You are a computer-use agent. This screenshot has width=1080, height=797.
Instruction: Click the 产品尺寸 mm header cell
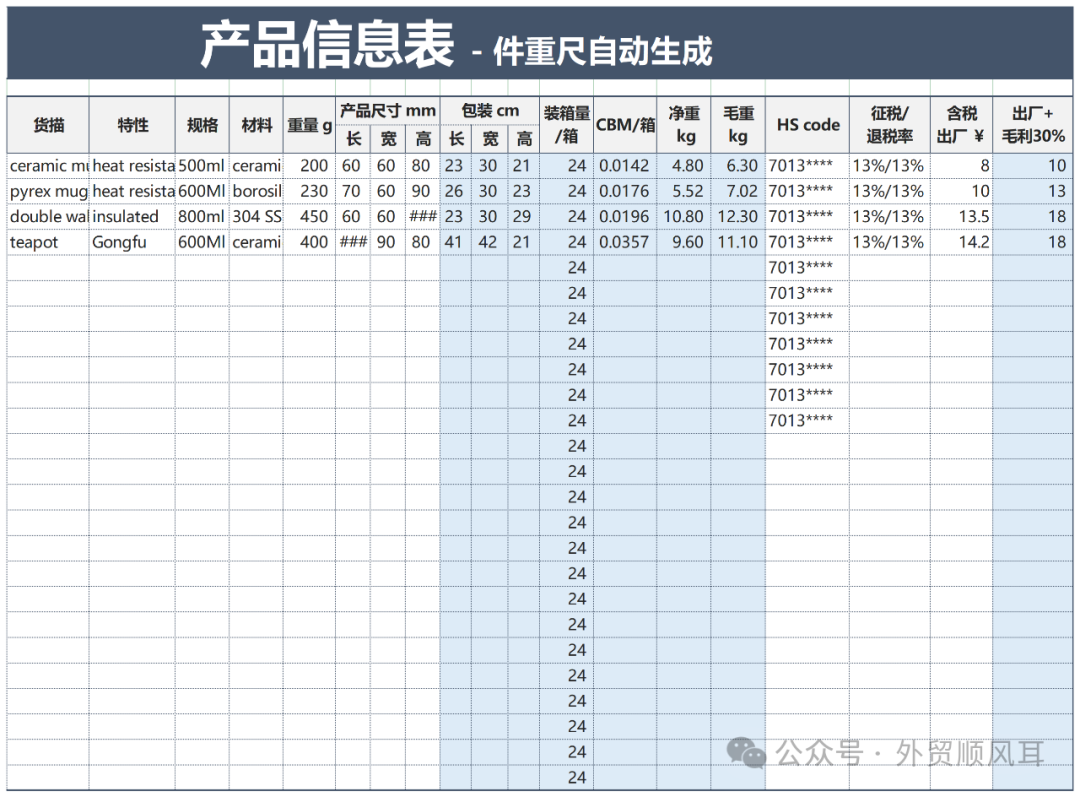[x=387, y=110]
